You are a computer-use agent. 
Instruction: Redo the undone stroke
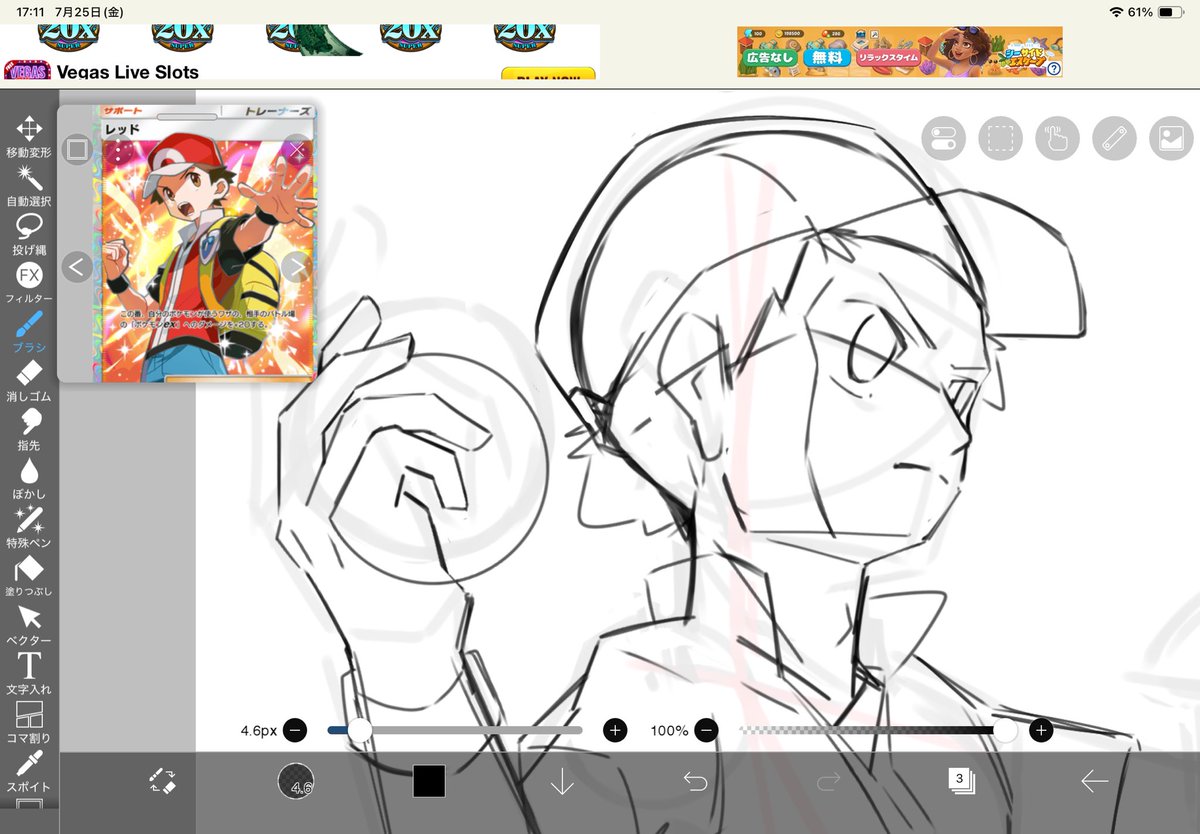coord(828,781)
